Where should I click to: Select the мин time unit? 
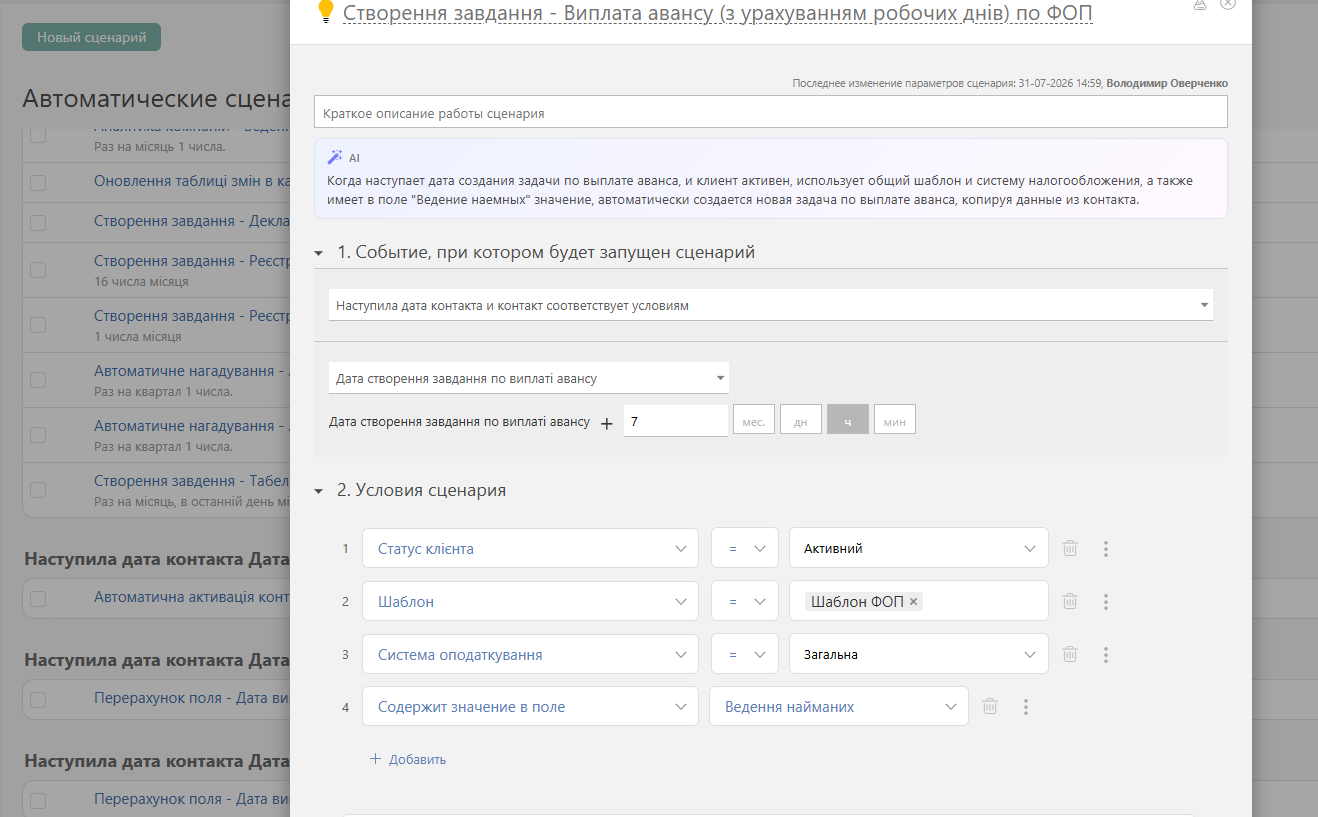point(895,420)
